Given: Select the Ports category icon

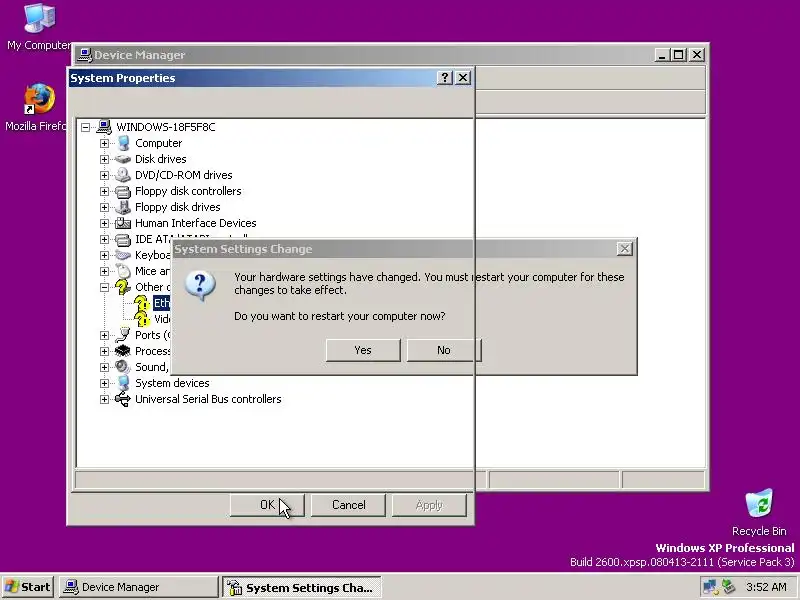Looking at the screenshot, I should pos(123,335).
